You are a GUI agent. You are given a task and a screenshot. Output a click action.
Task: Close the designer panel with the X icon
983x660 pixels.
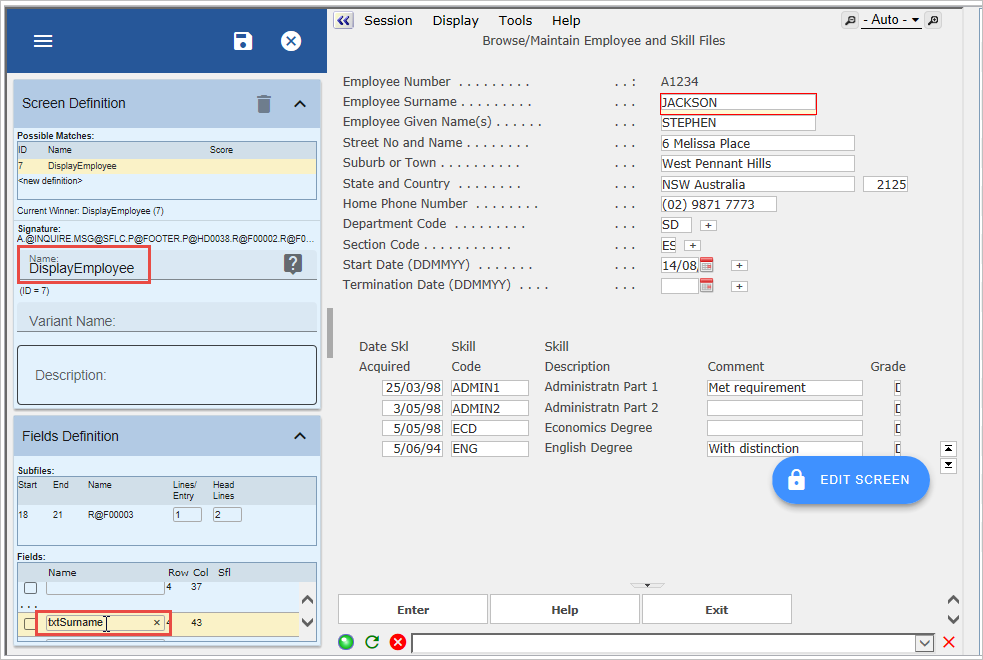point(290,41)
